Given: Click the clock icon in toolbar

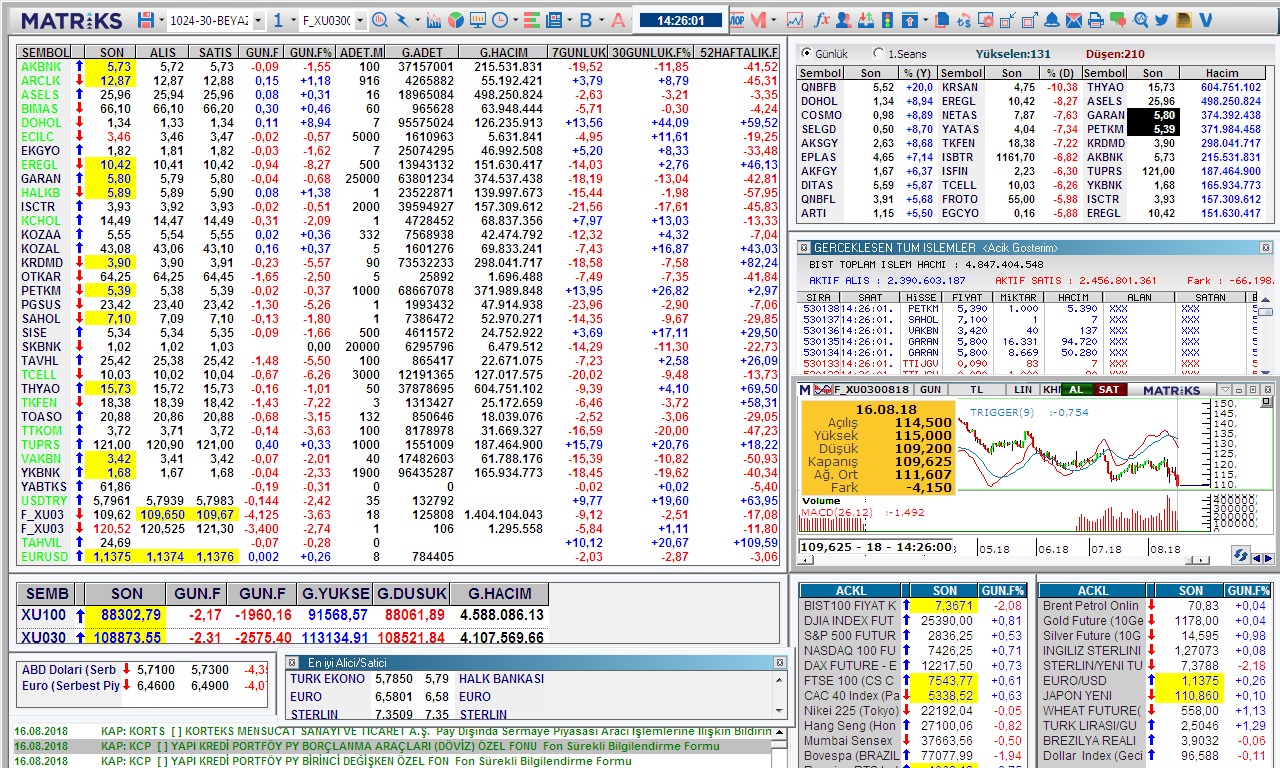Looking at the screenshot, I should click(x=499, y=20).
